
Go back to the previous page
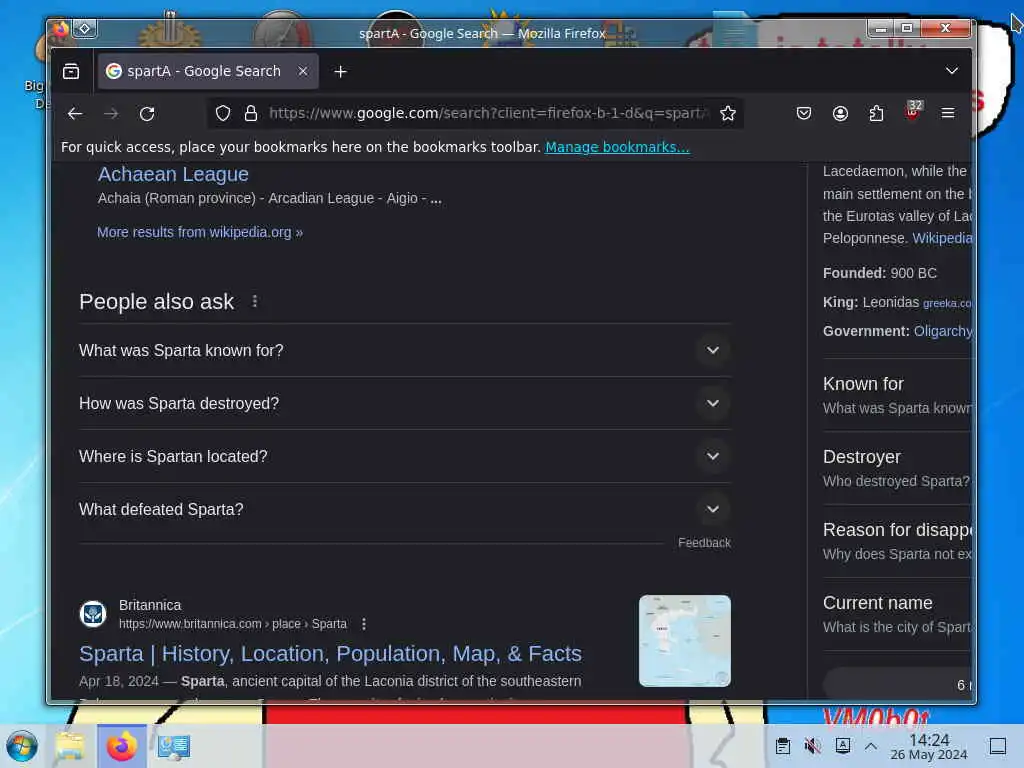coord(75,114)
